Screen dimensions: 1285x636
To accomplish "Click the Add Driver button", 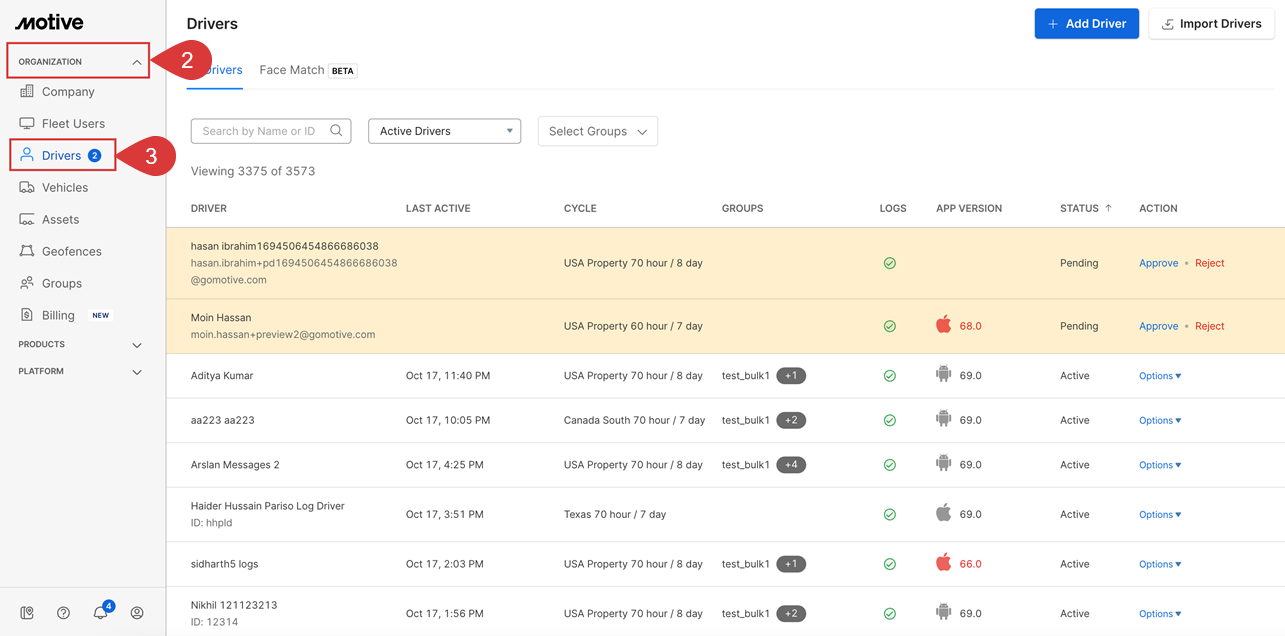I will (1086, 24).
